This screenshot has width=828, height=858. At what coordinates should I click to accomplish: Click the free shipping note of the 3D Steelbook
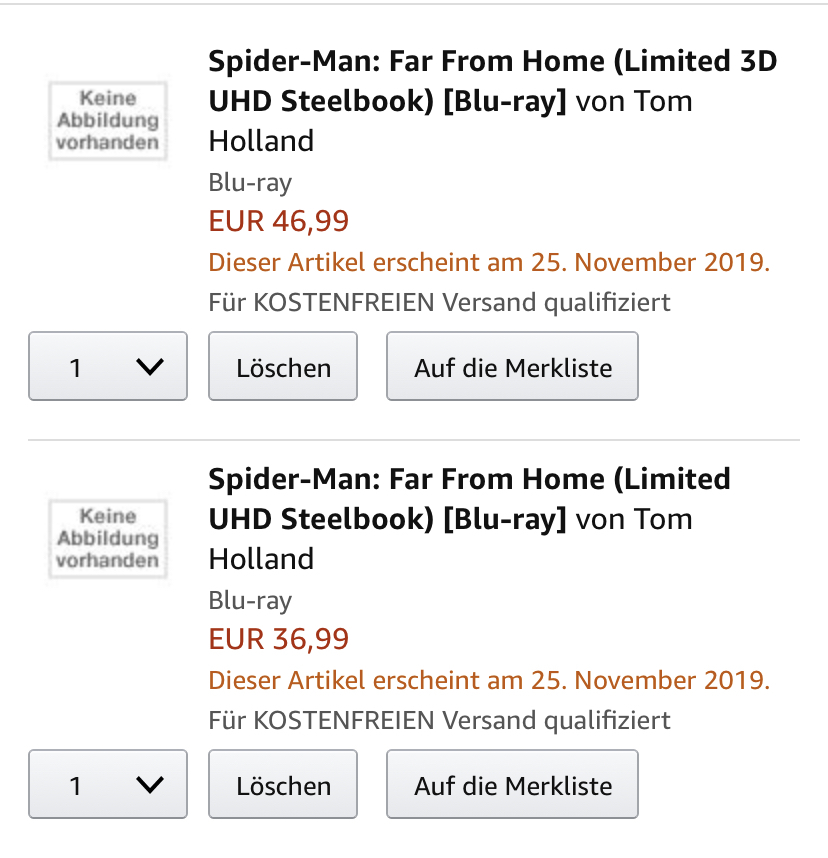point(439,302)
